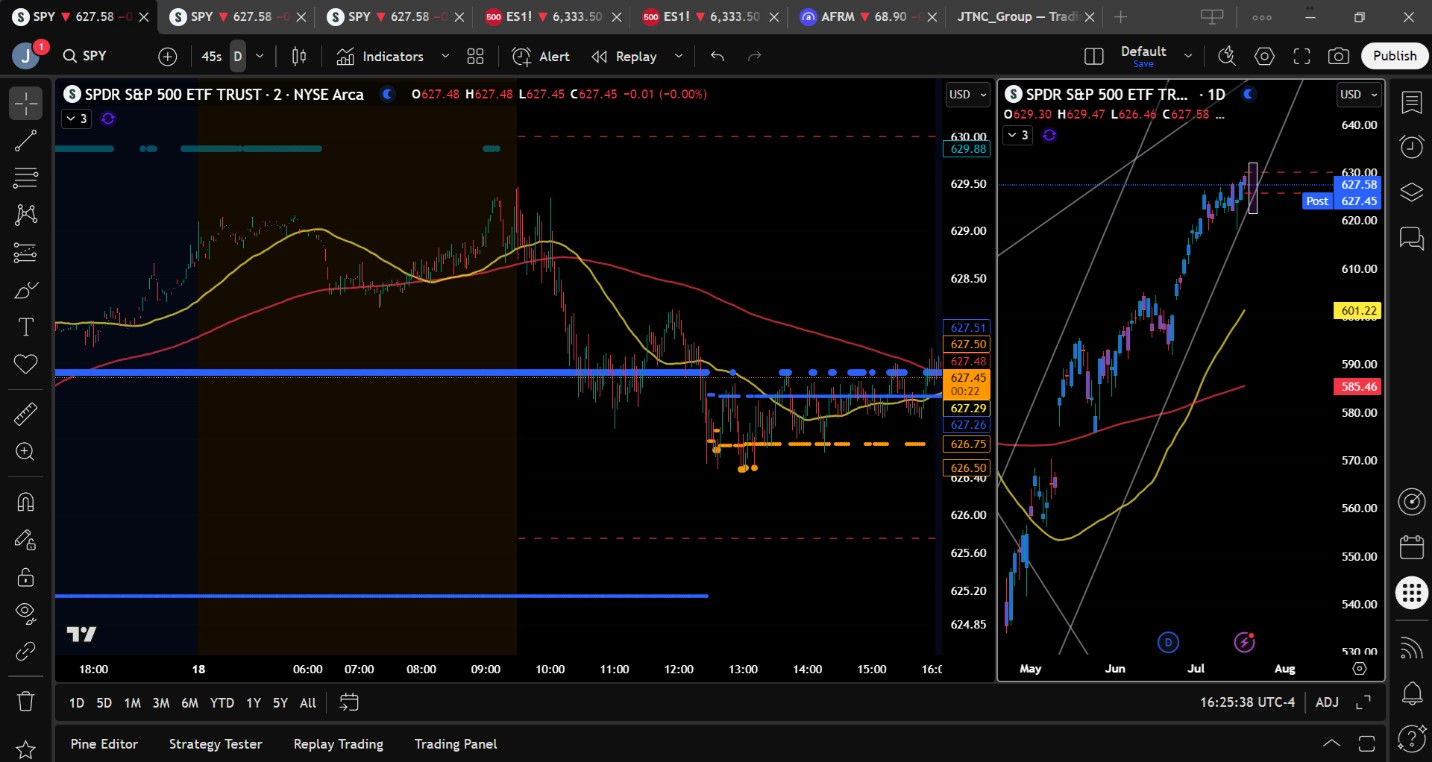Image resolution: width=1432 pixels, height=762 pixels.
Task: Click the Publish button
Action: point(1394,56)
